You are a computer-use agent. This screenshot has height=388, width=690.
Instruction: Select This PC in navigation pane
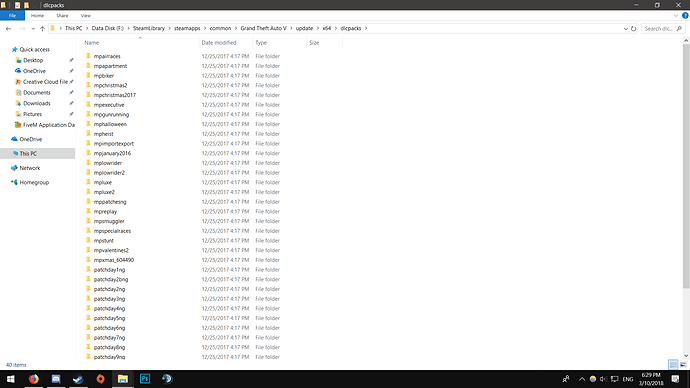click(x=28, y=154)
